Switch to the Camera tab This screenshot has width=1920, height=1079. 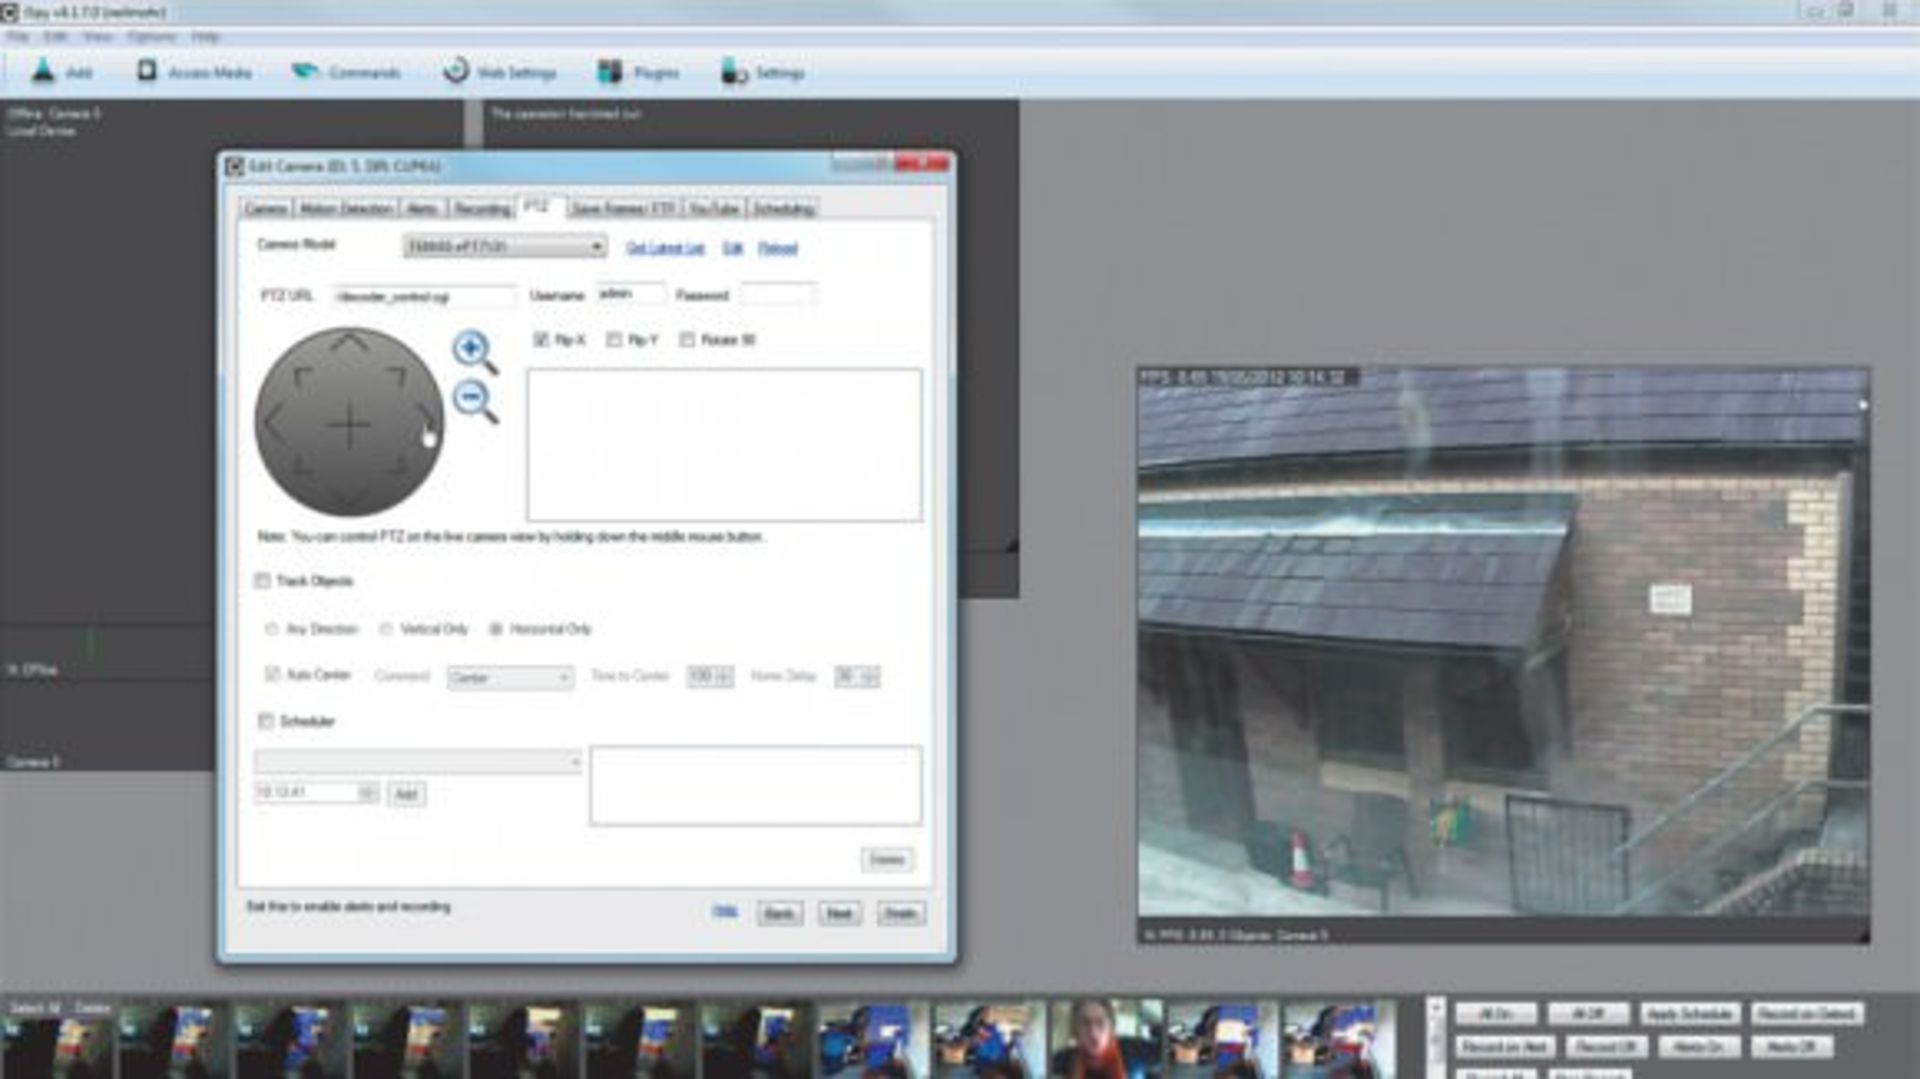[266, 208]
